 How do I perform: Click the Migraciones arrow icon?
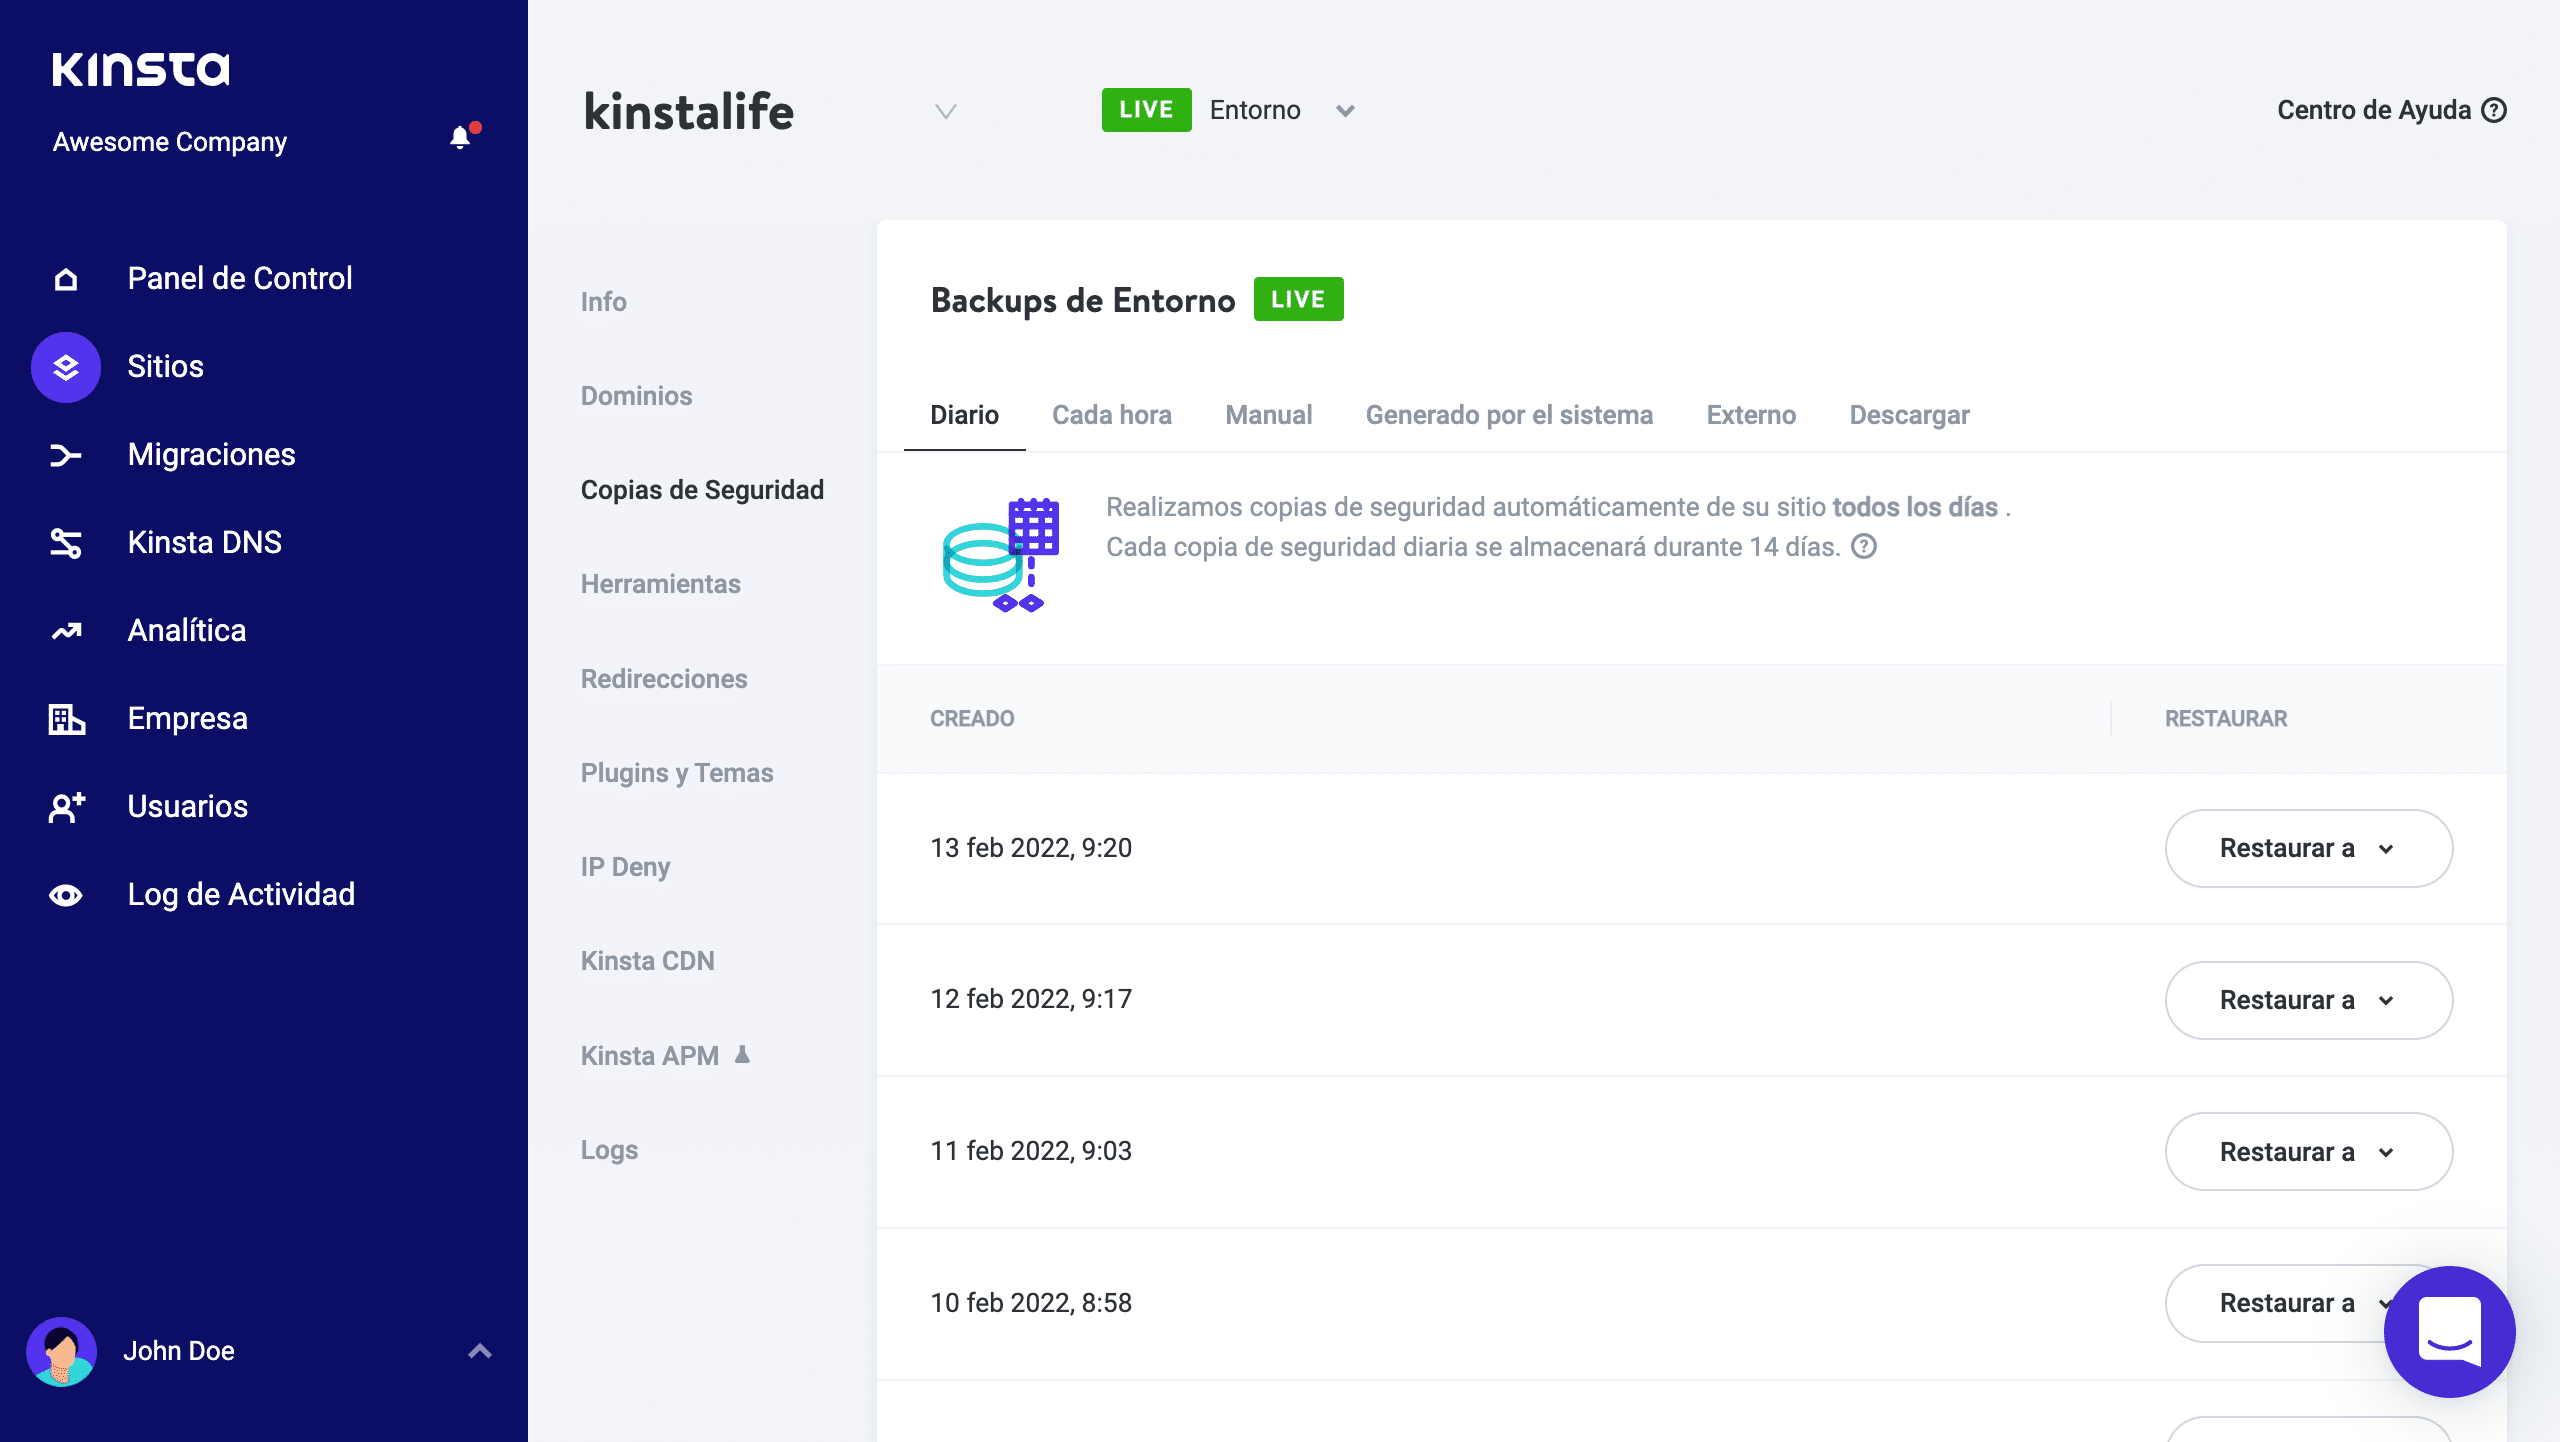[x=66, y=455]
